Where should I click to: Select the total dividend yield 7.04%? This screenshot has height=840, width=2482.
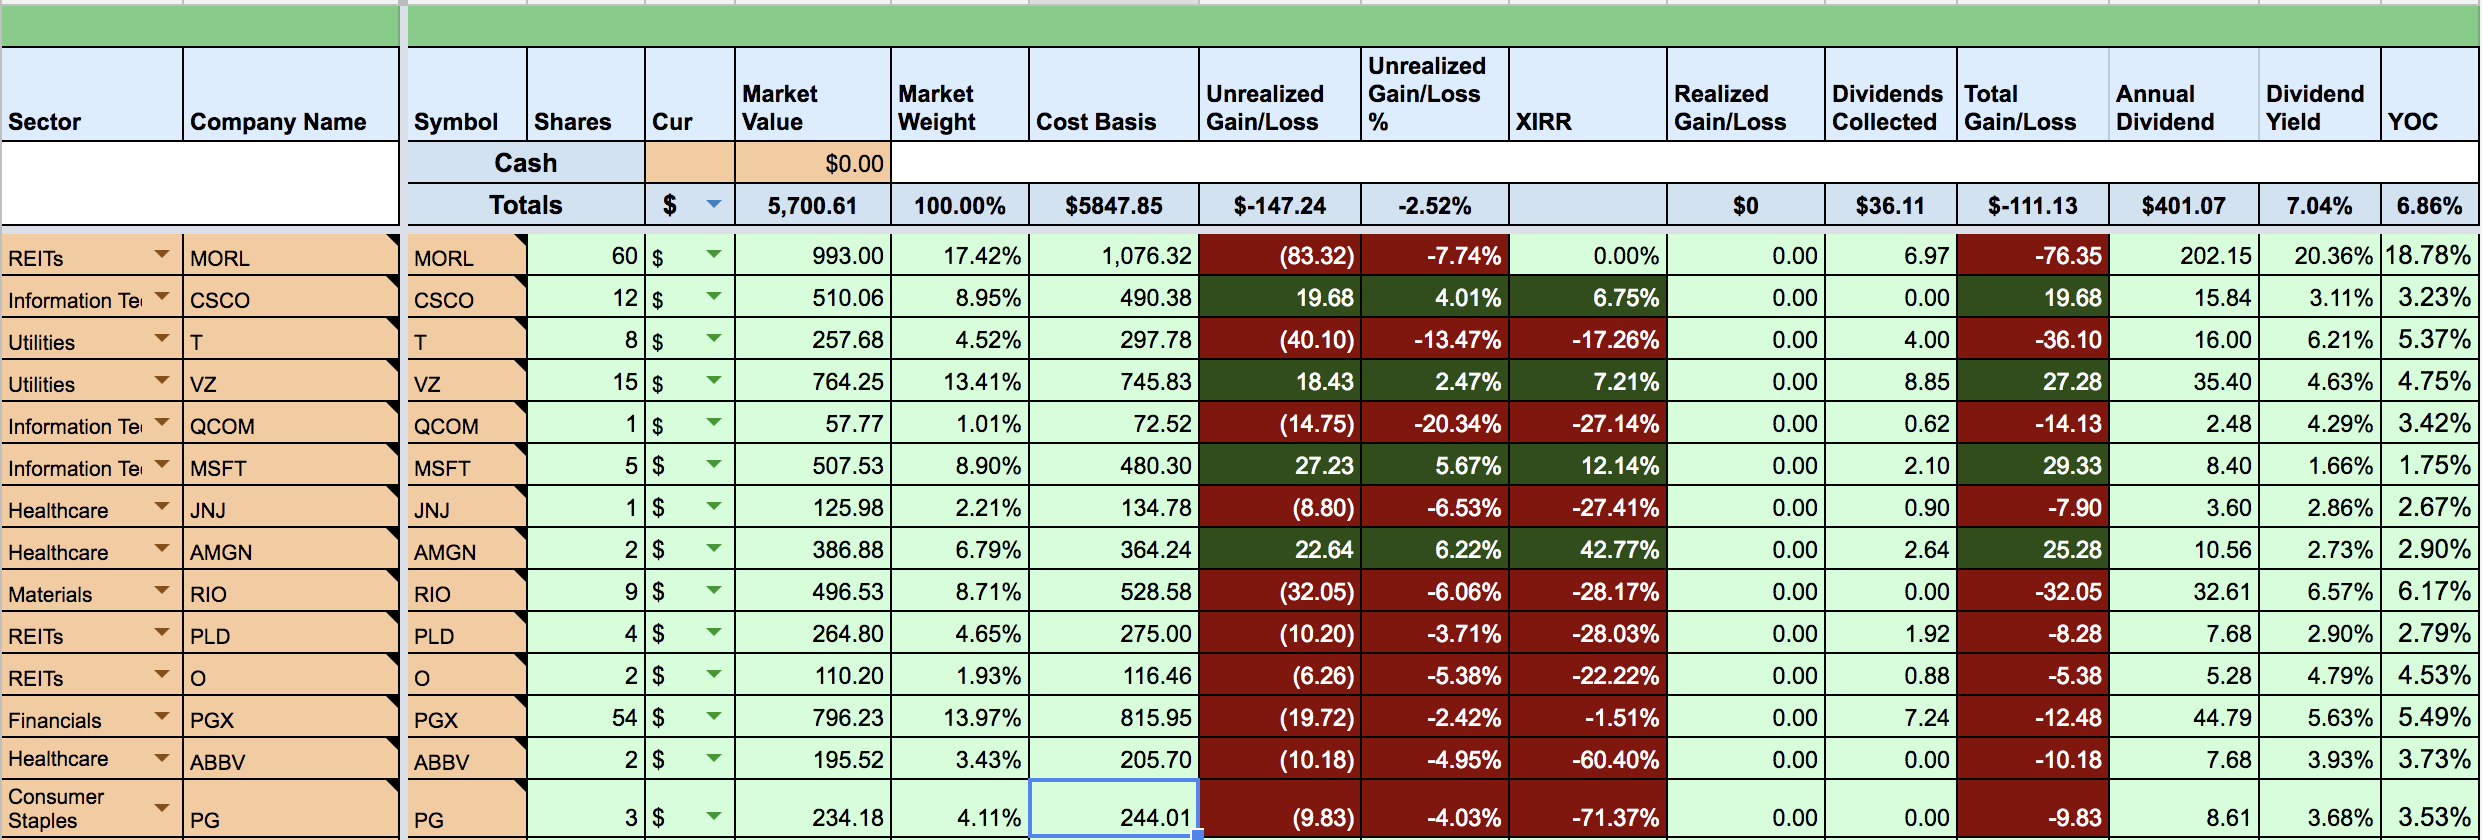click(x=2320, y=205)
